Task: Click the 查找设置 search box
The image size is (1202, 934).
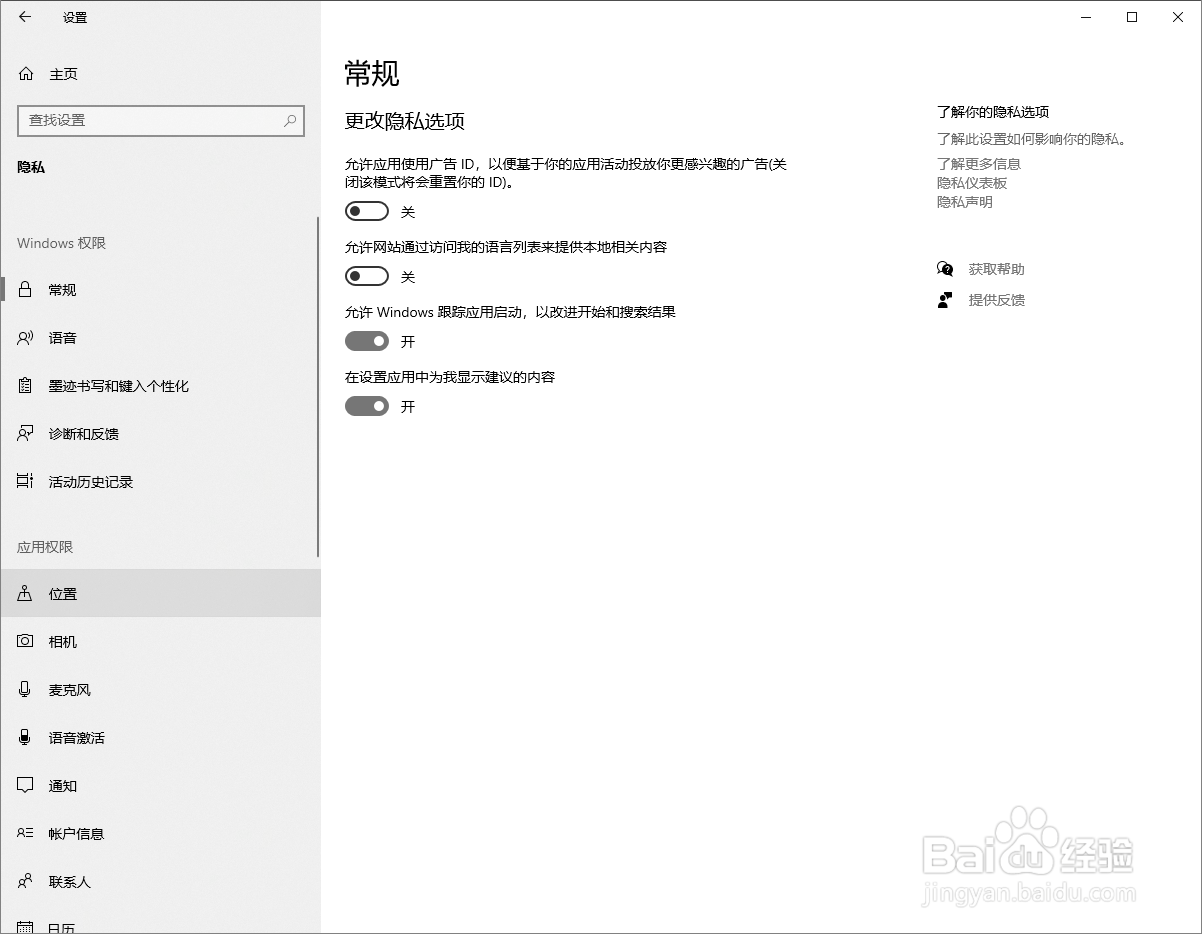Action: click(160, 120)
